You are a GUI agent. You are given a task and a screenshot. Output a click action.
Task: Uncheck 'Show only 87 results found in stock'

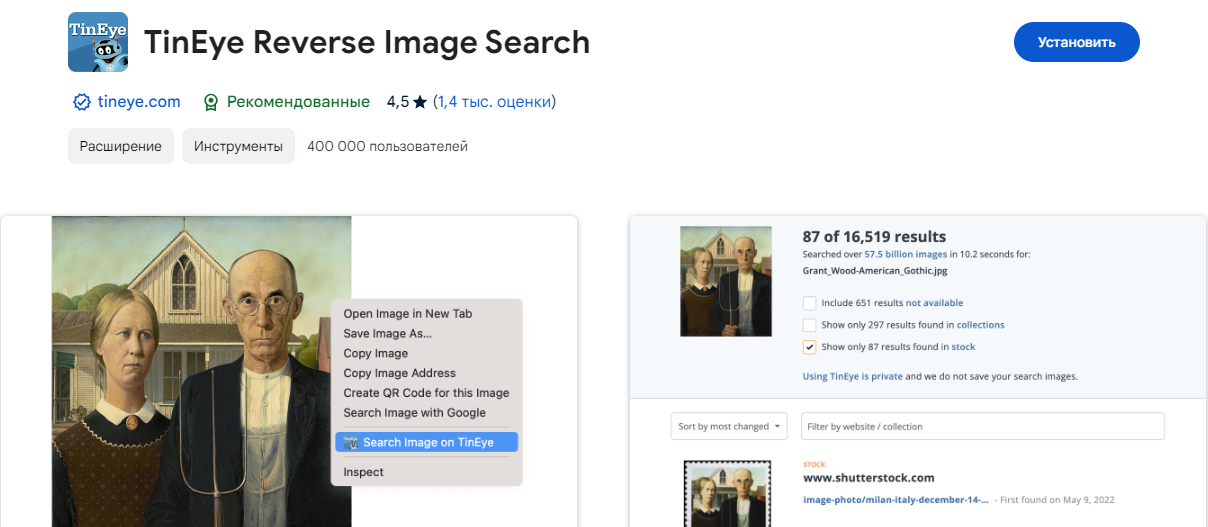[809, 347]
